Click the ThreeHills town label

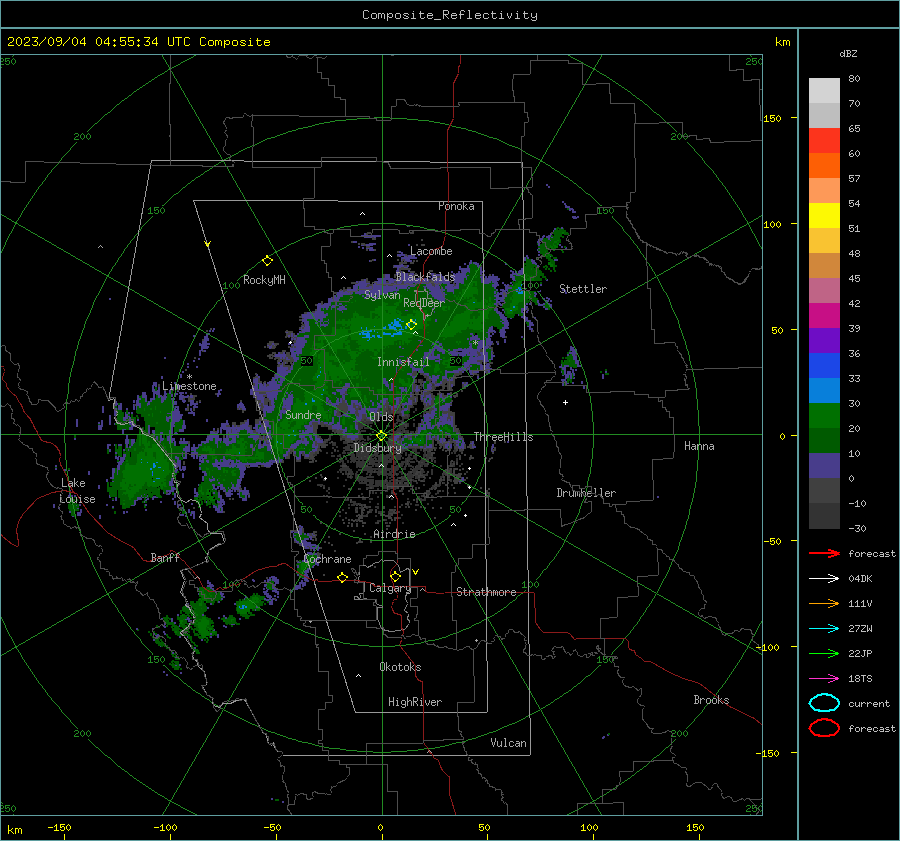[x=503, y=437]
